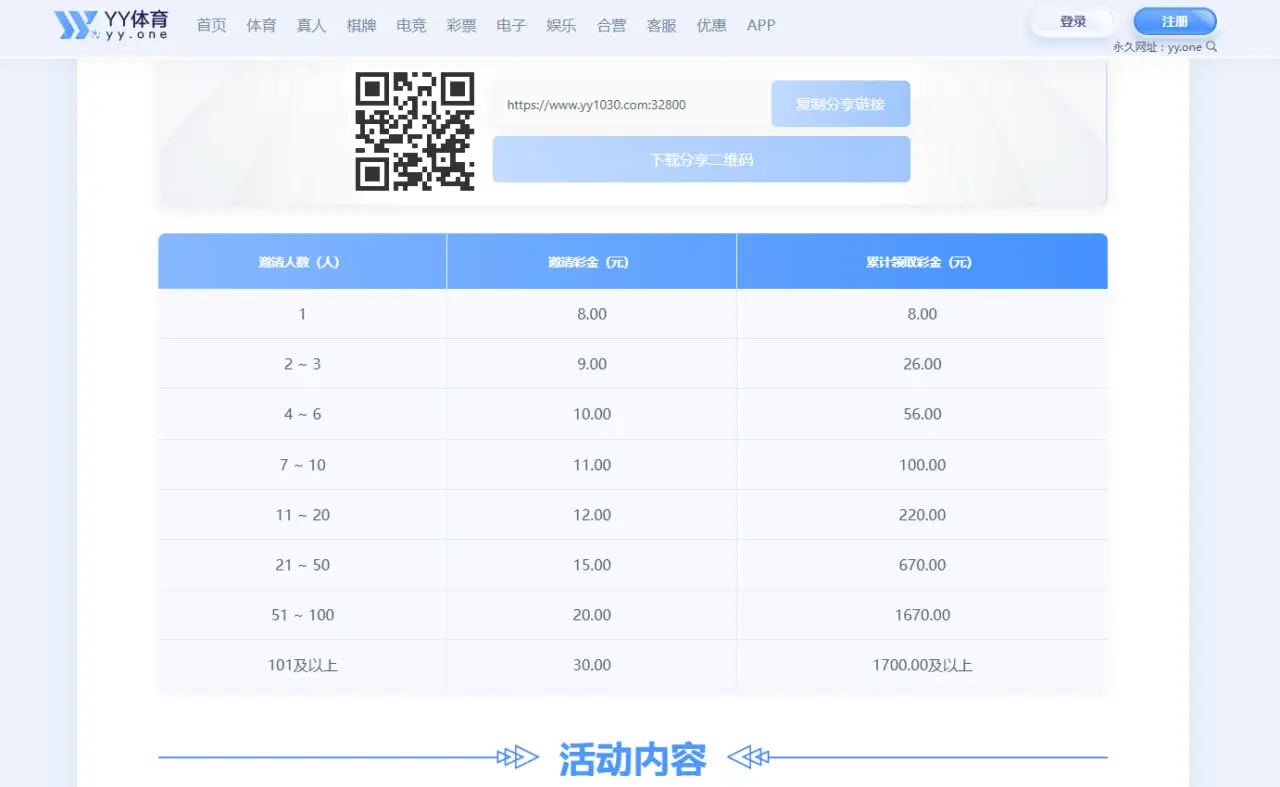Open the 彩票 lottery menu

tap(461, 26)
